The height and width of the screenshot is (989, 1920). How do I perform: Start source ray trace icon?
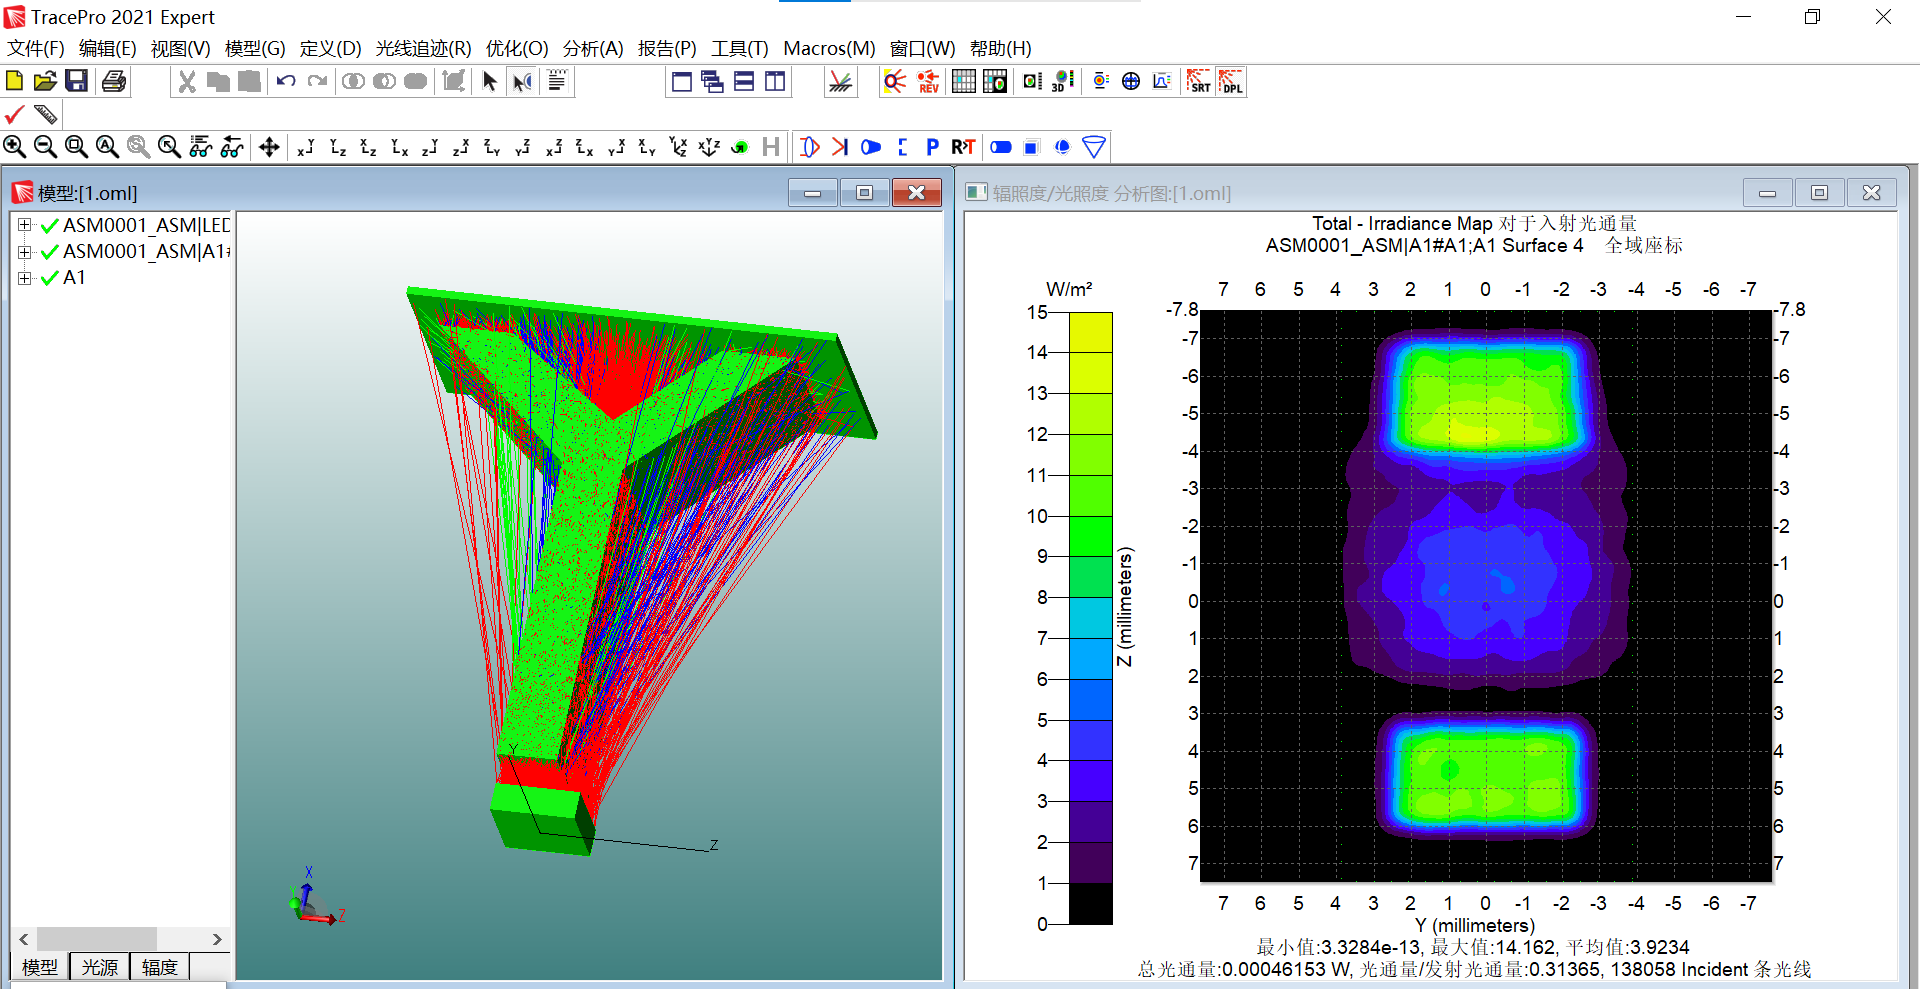click(895, 81)
